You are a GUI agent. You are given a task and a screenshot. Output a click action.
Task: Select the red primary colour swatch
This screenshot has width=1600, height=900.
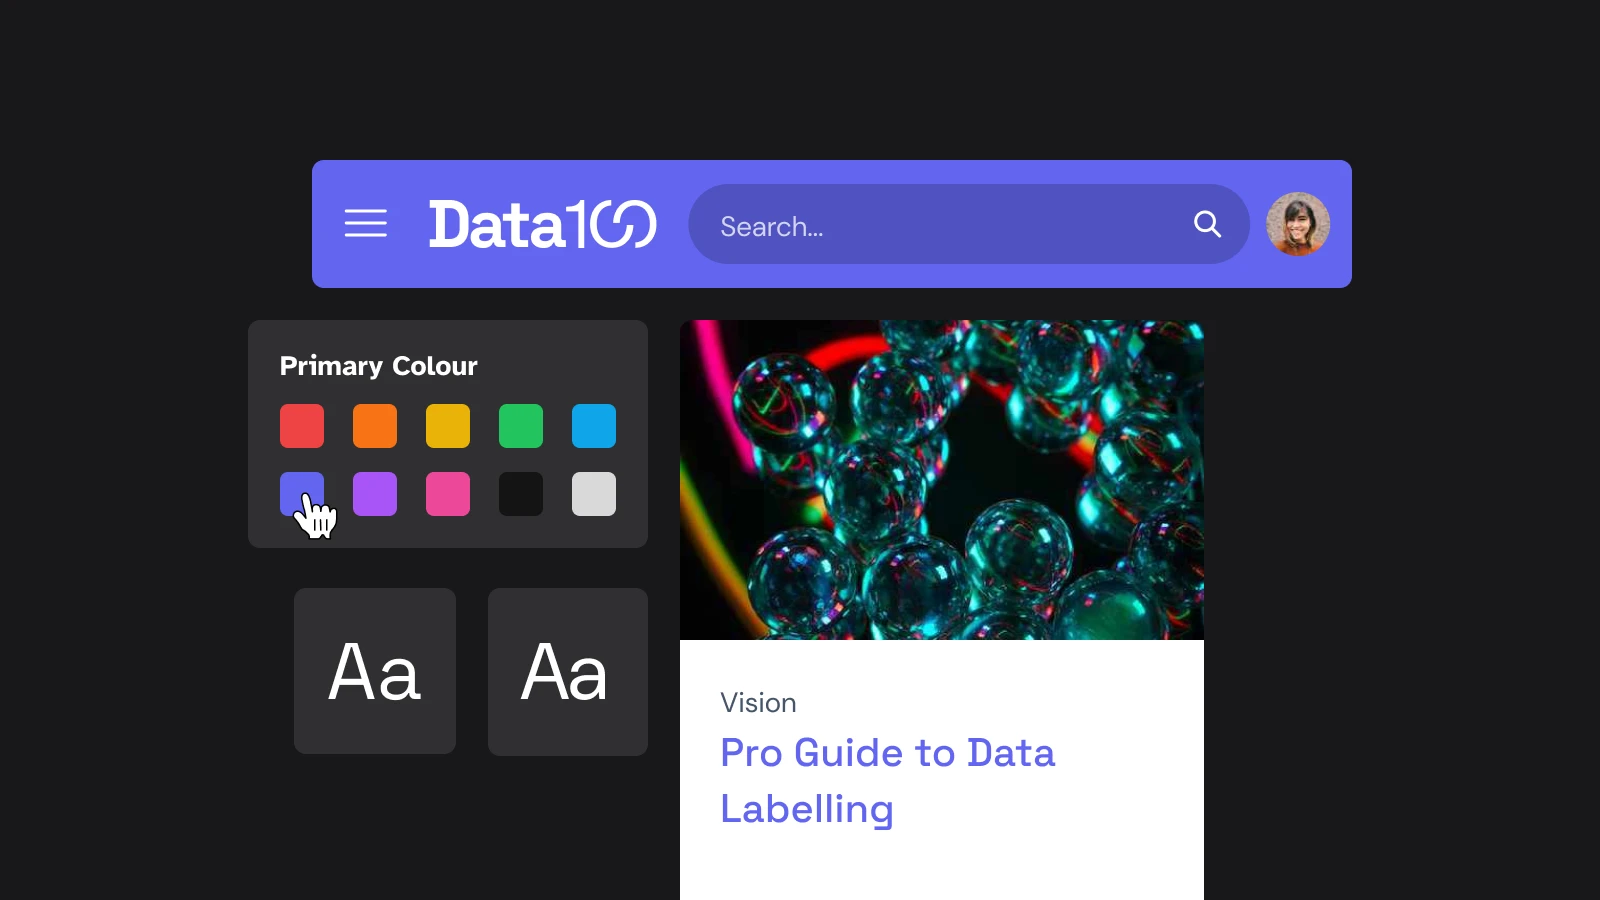point(302,426)
